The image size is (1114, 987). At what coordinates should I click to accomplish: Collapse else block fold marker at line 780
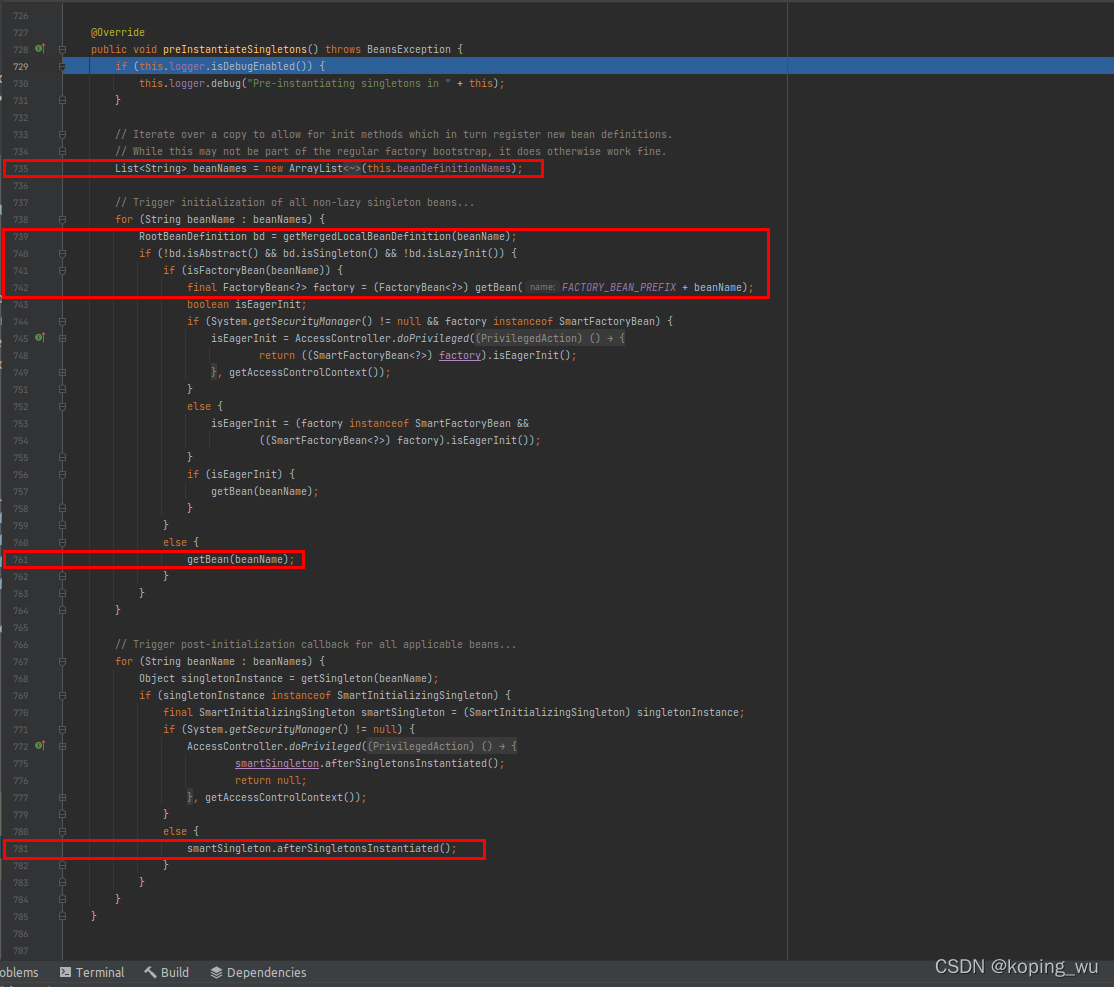(x=63, y=831)
